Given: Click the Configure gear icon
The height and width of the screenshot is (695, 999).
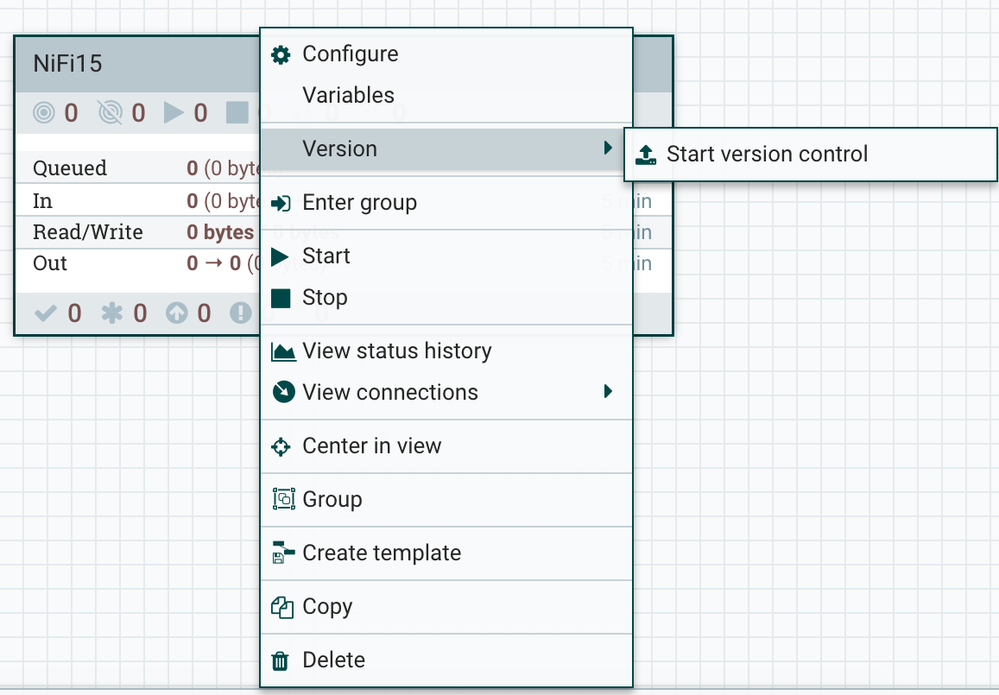Looking at the screenshot, I should (x=280, y=54).
